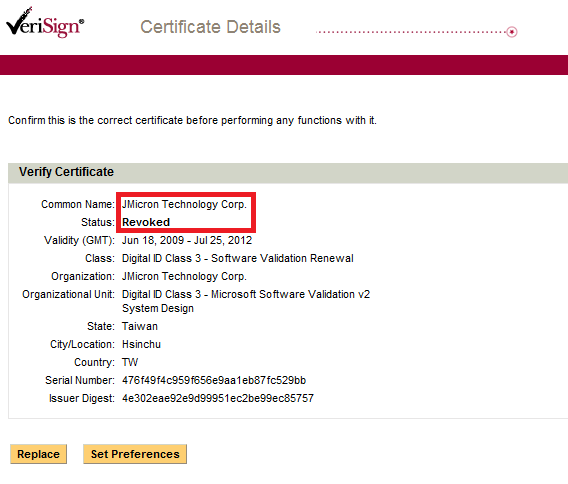The width and height of the screenshot is (568, 484).
Task: Select the Organization value JMicron Technology Corp.
Action: pyautogui.click(x=184, y=276)
